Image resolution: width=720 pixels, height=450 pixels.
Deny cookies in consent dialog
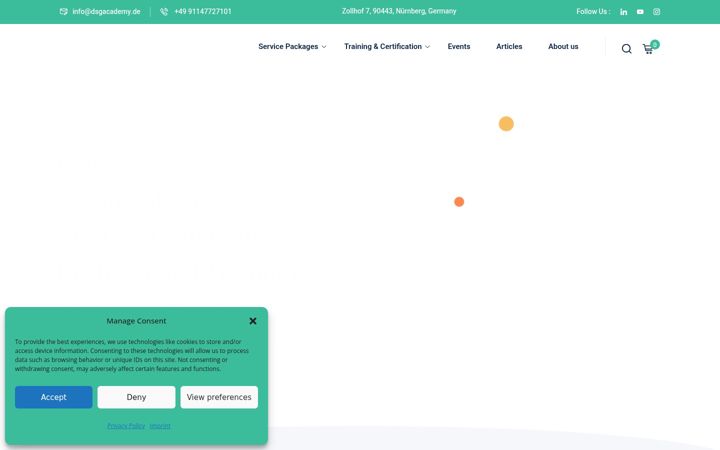point(136,397)
